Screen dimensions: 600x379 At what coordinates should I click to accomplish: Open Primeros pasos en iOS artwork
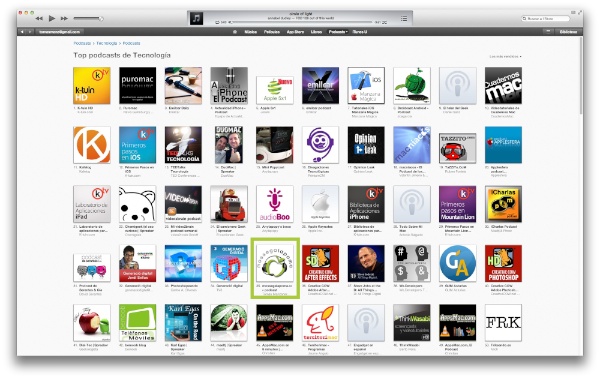pos(137,145)
